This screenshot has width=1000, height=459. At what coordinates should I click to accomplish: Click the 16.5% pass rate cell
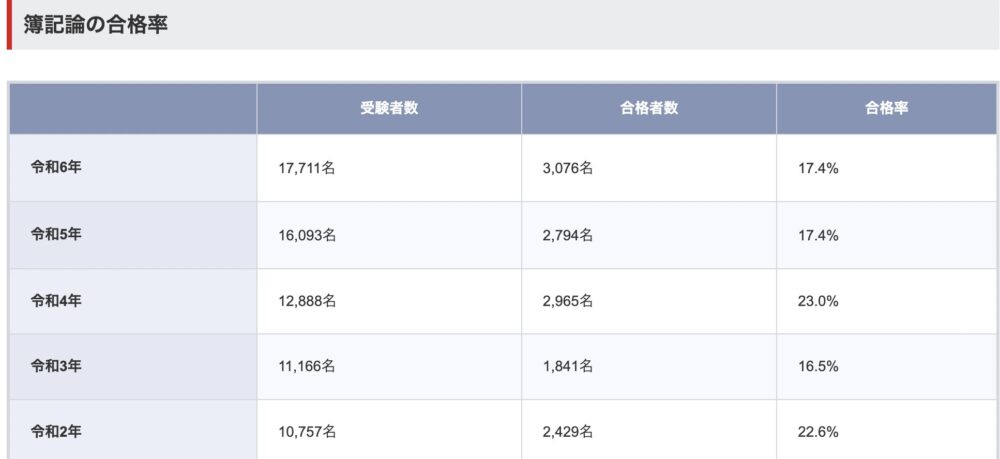(886, 367)
